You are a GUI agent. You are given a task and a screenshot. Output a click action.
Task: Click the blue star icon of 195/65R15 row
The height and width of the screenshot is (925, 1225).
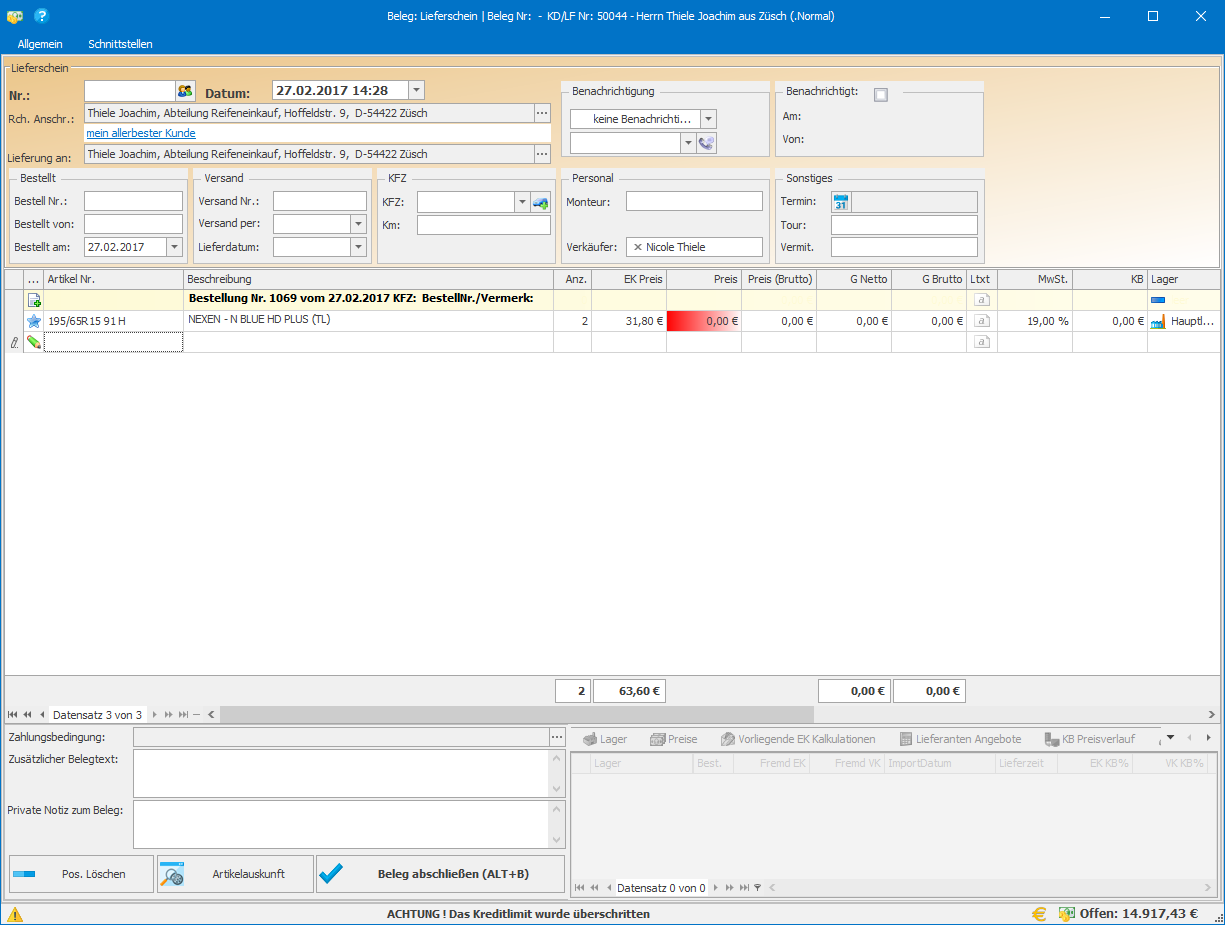click(x=34, y=321)
